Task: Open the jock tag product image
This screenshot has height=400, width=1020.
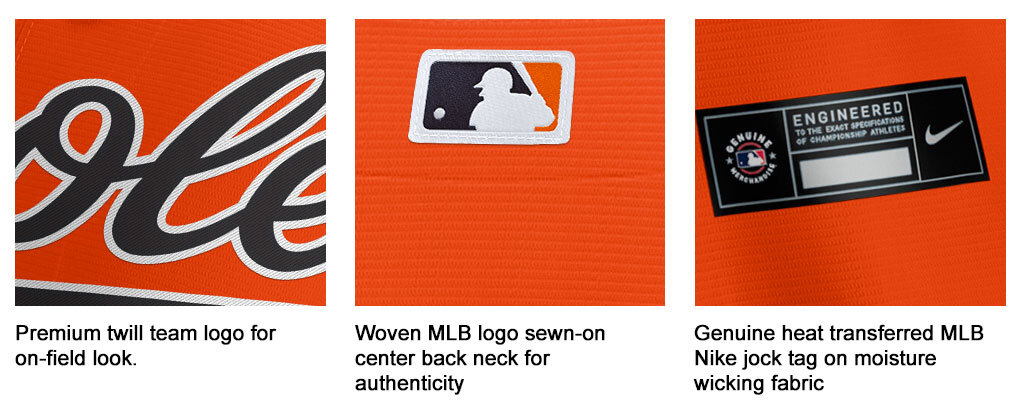Action: click(850, 162)
